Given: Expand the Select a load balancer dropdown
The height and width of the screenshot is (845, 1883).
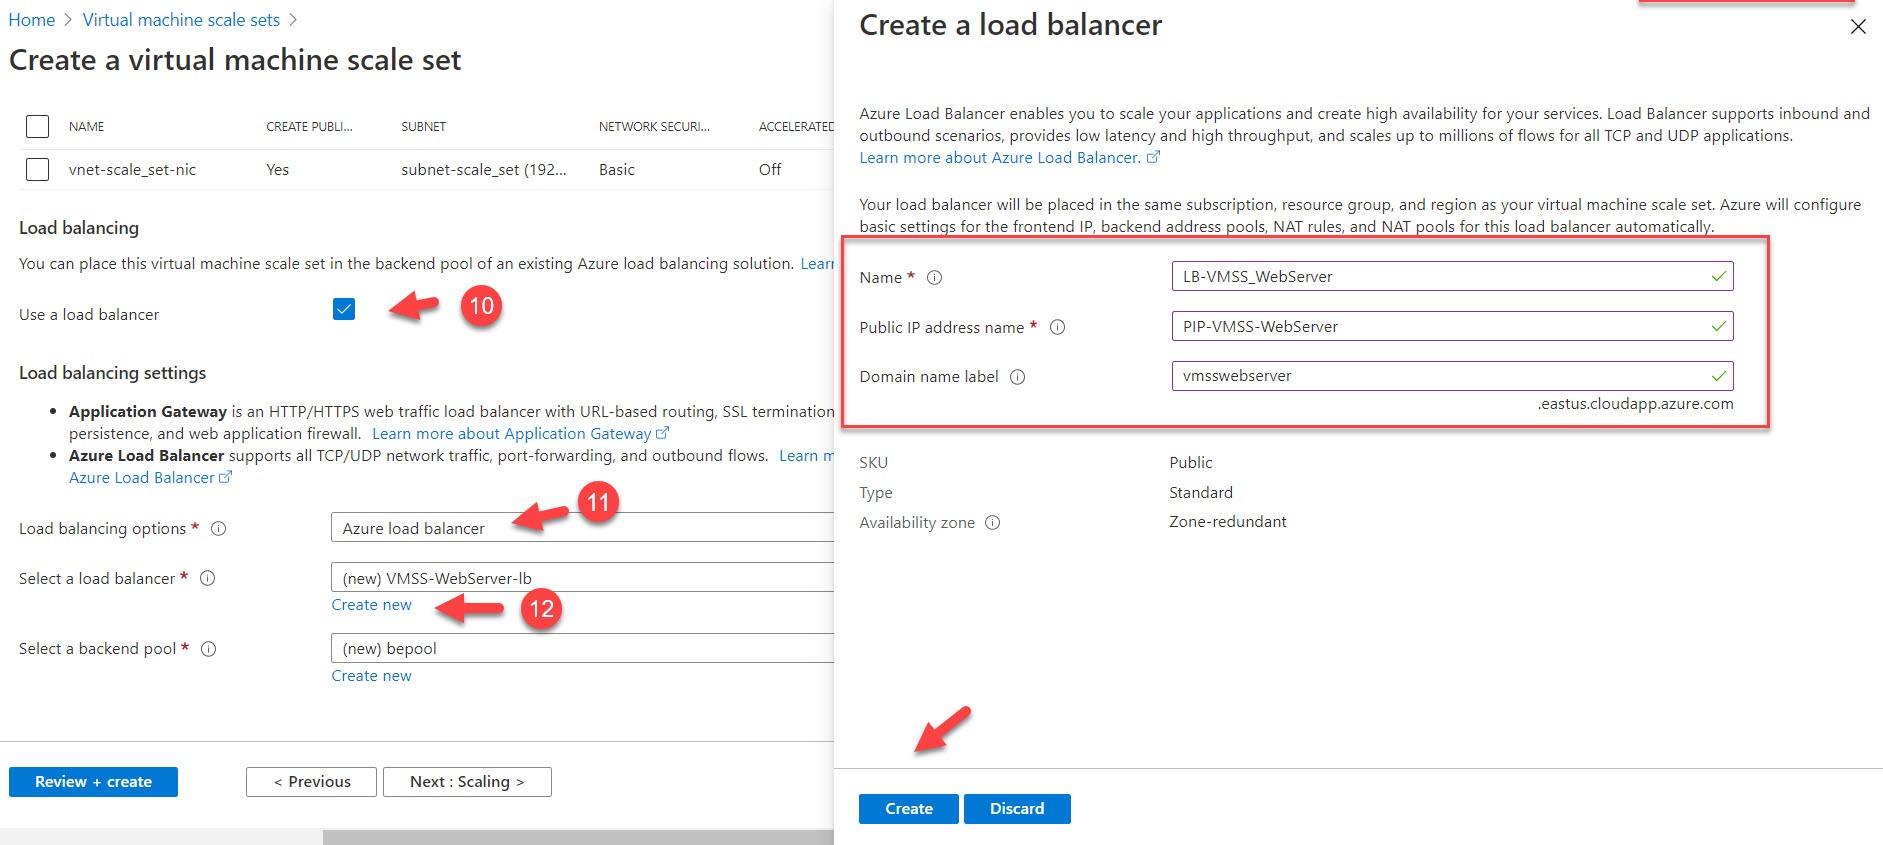Looking at the screenshot, I should (580, 578).
